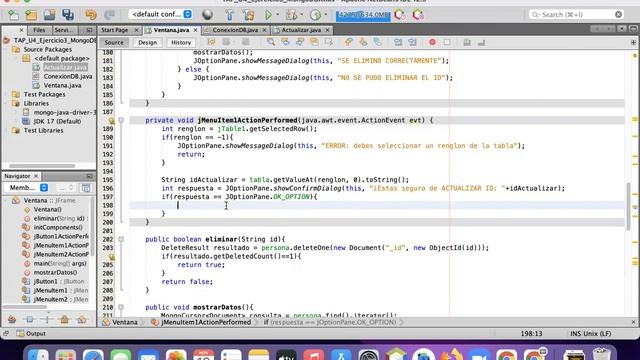The image size is (640, 360).
Task: Click the memory usage bar
Action: (362, 15)
